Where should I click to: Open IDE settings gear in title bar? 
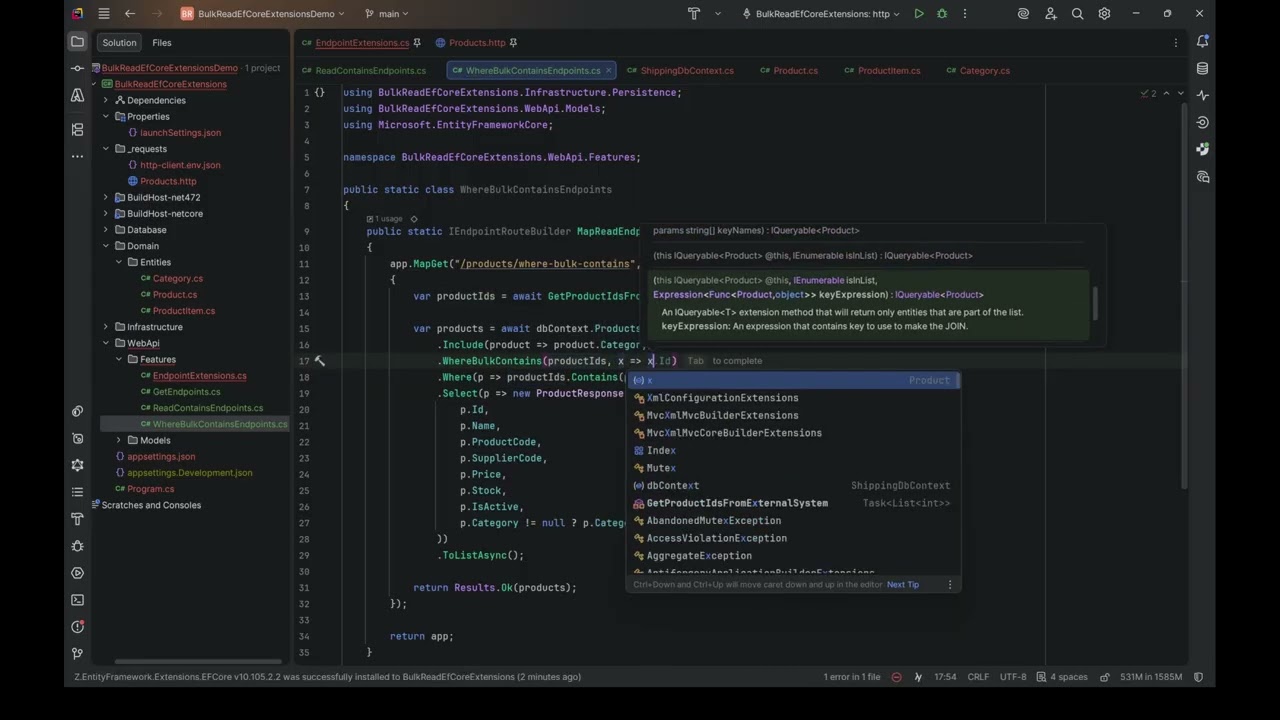tap(1104, 14)
